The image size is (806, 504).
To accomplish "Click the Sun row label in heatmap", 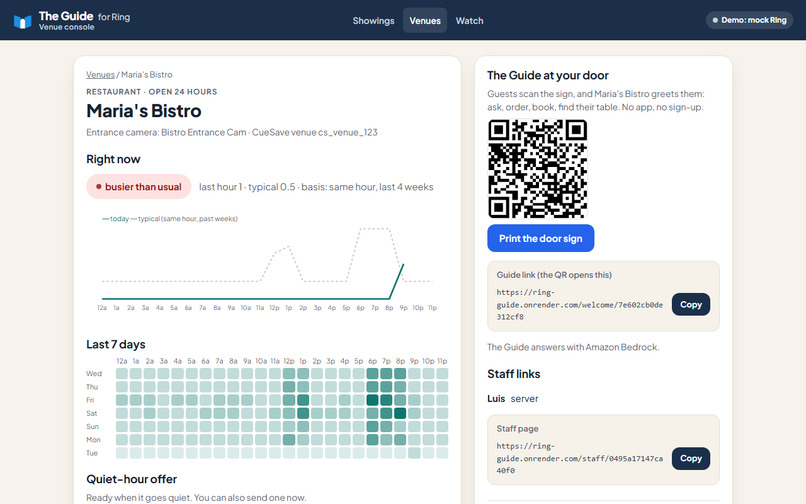I will (x=93, y=426).
